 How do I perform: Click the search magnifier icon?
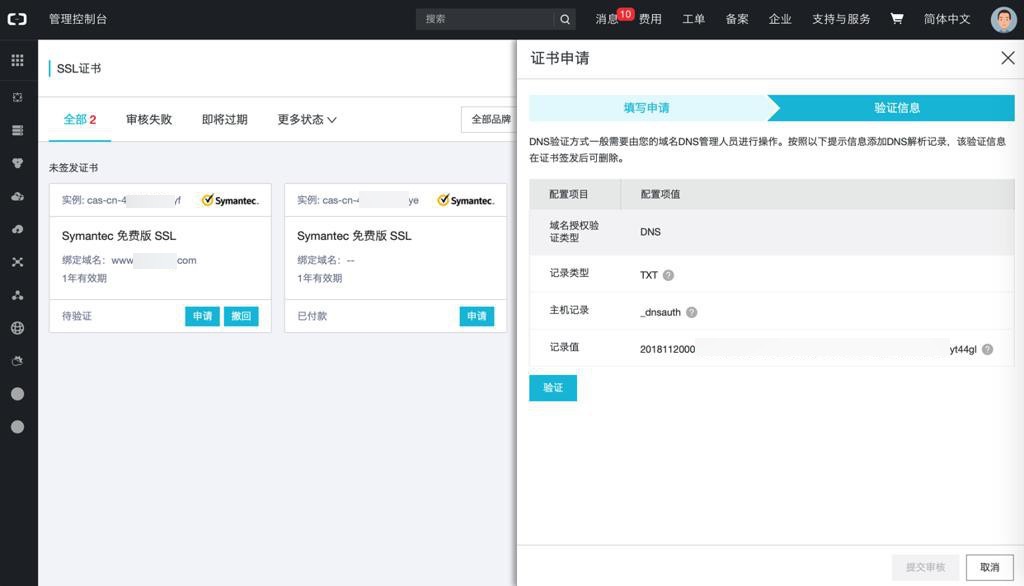coord(565,20)
